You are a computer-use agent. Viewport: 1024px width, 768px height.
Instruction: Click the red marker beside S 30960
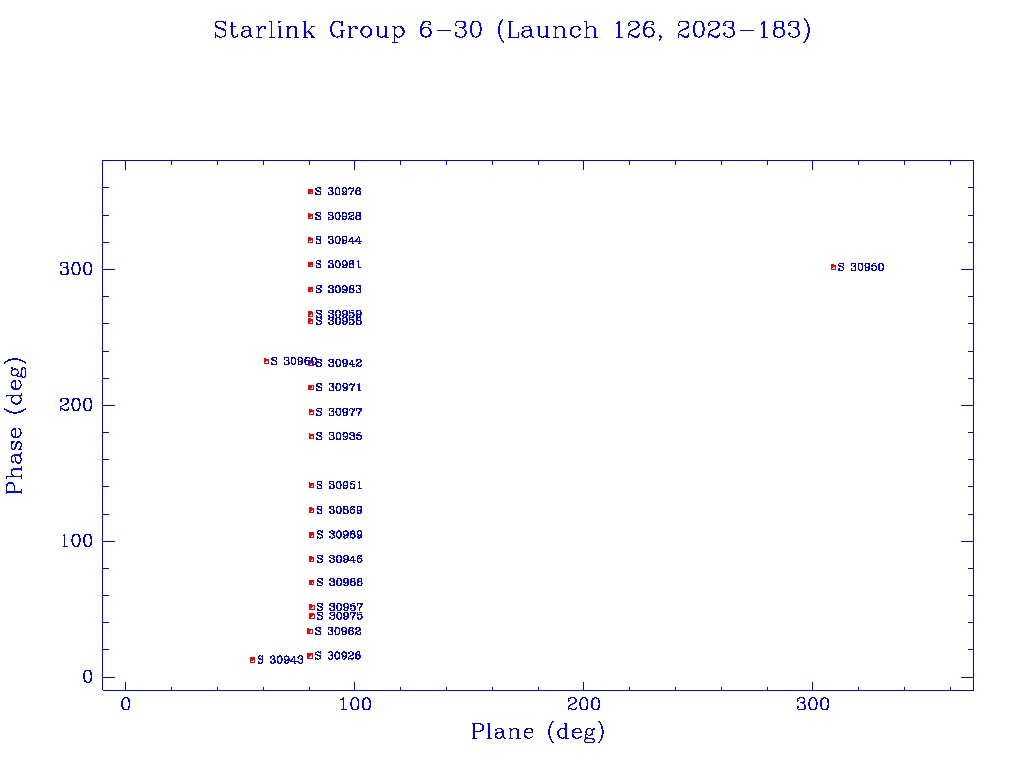[266, 361]
